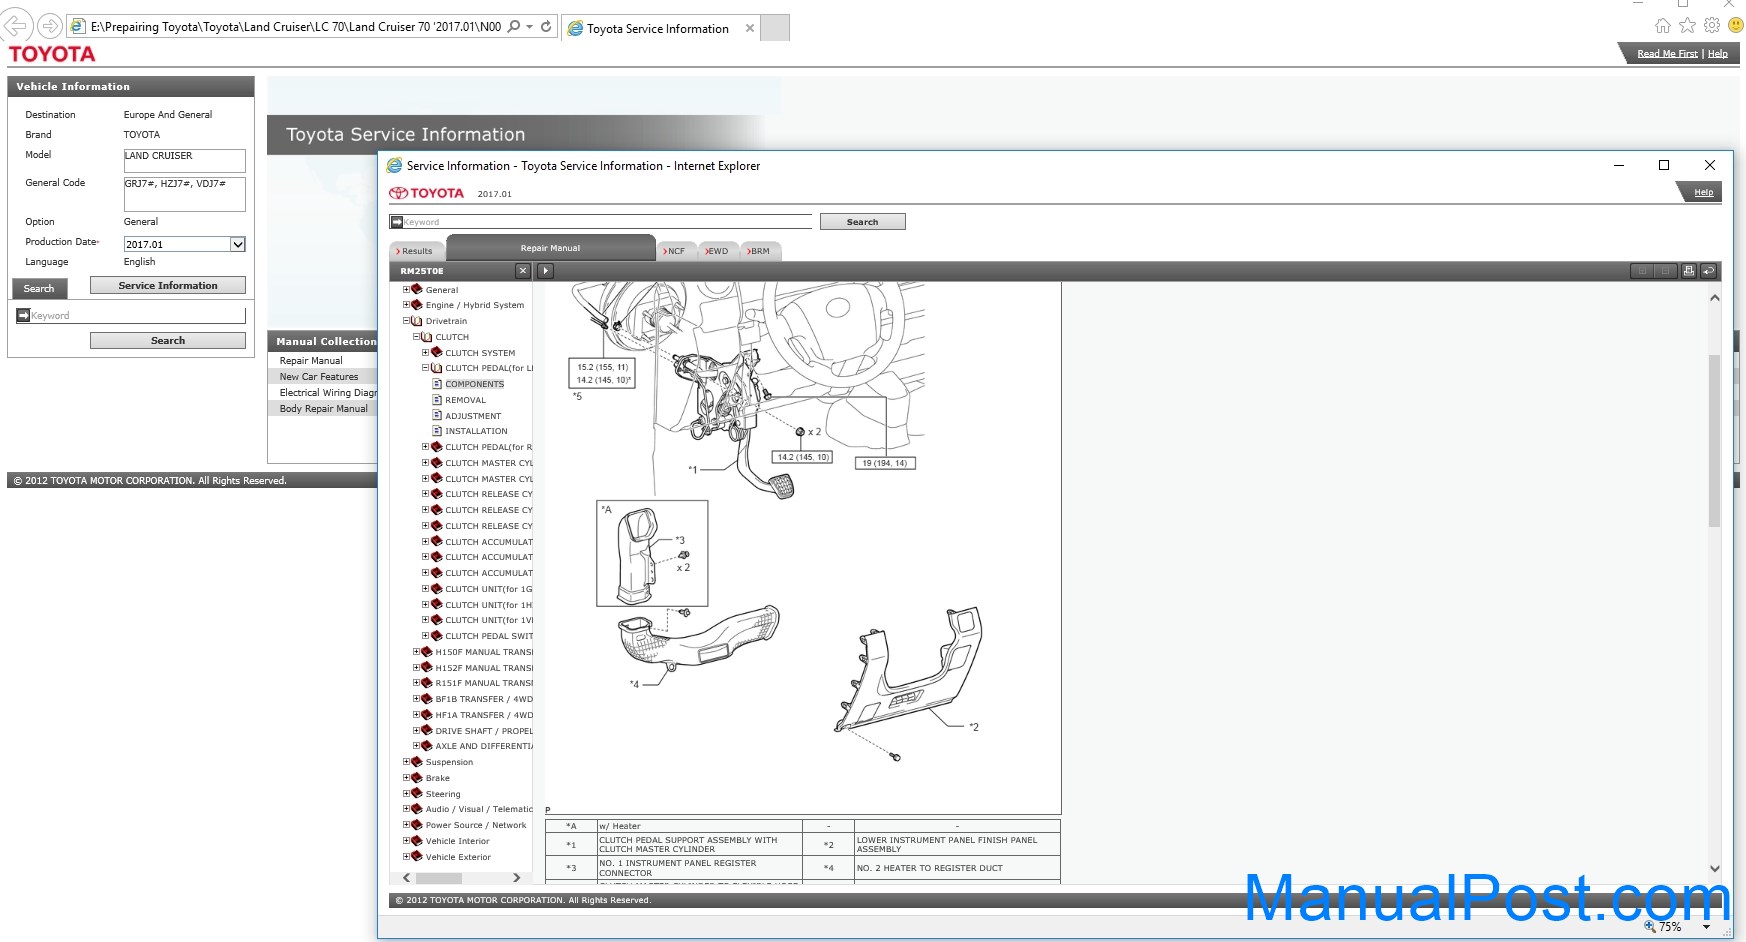Click the Internet Explorer back arrow
This screenshot has height=942, width=1746.
pos(17,26)
